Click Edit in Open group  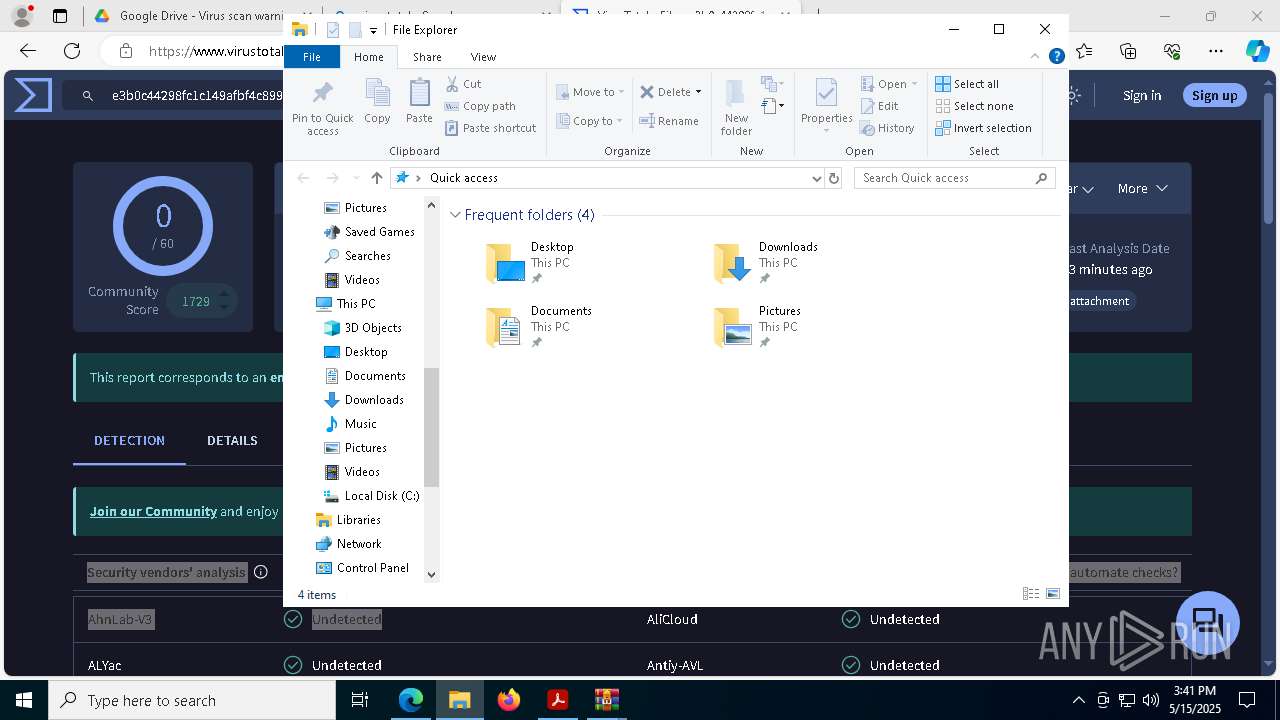pyautogui.click(x=879, y=106)
